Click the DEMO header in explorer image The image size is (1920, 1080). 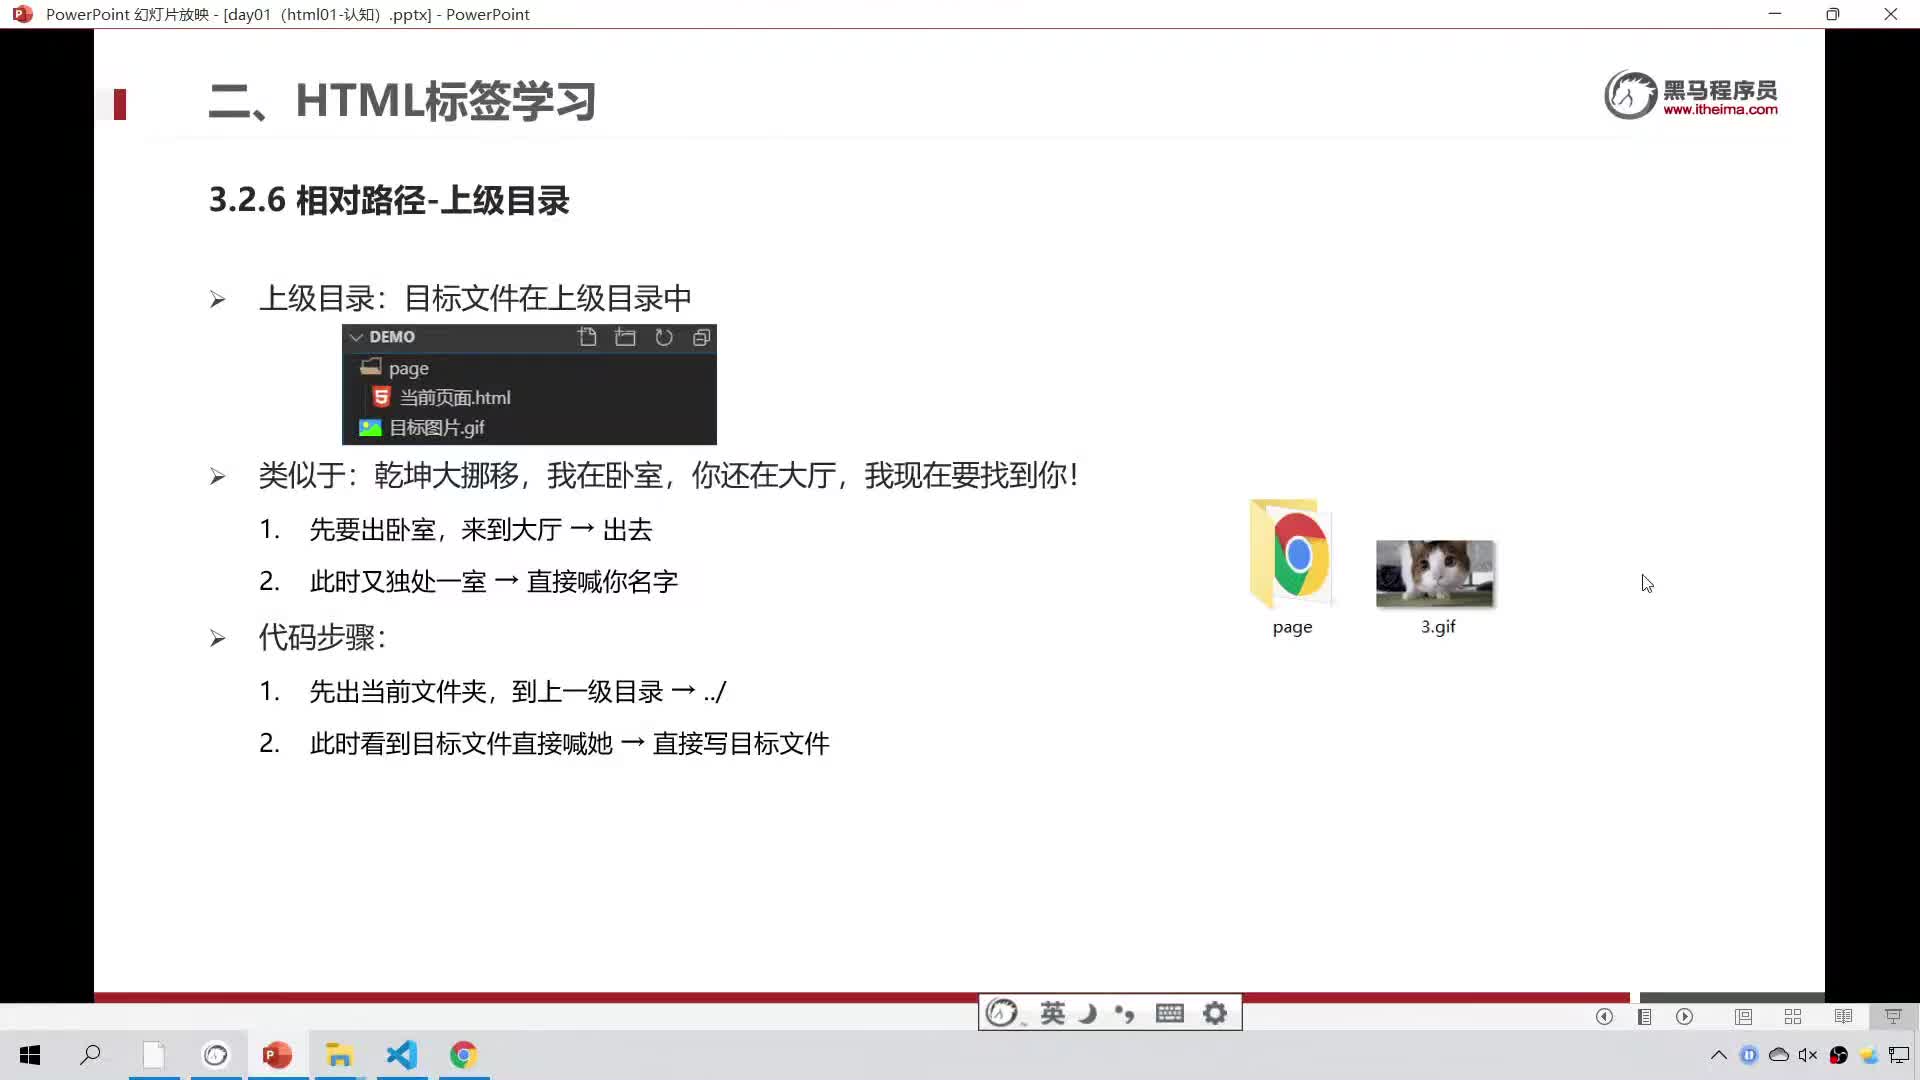click(x=392, y=337)
